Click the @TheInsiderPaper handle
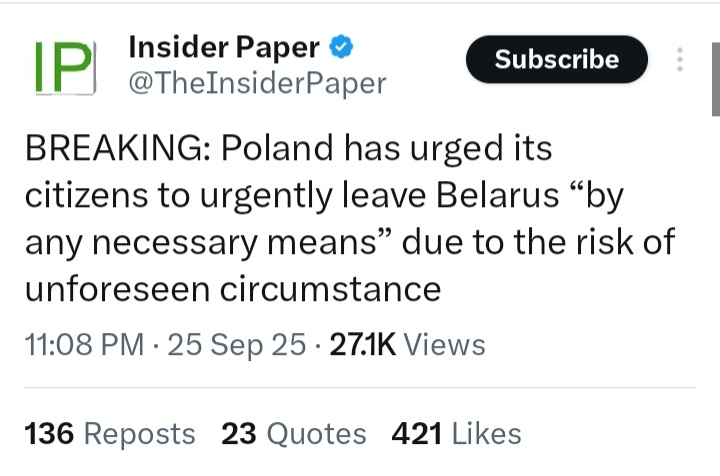Viewport: 720px width, 476px height. click(257, 84)
